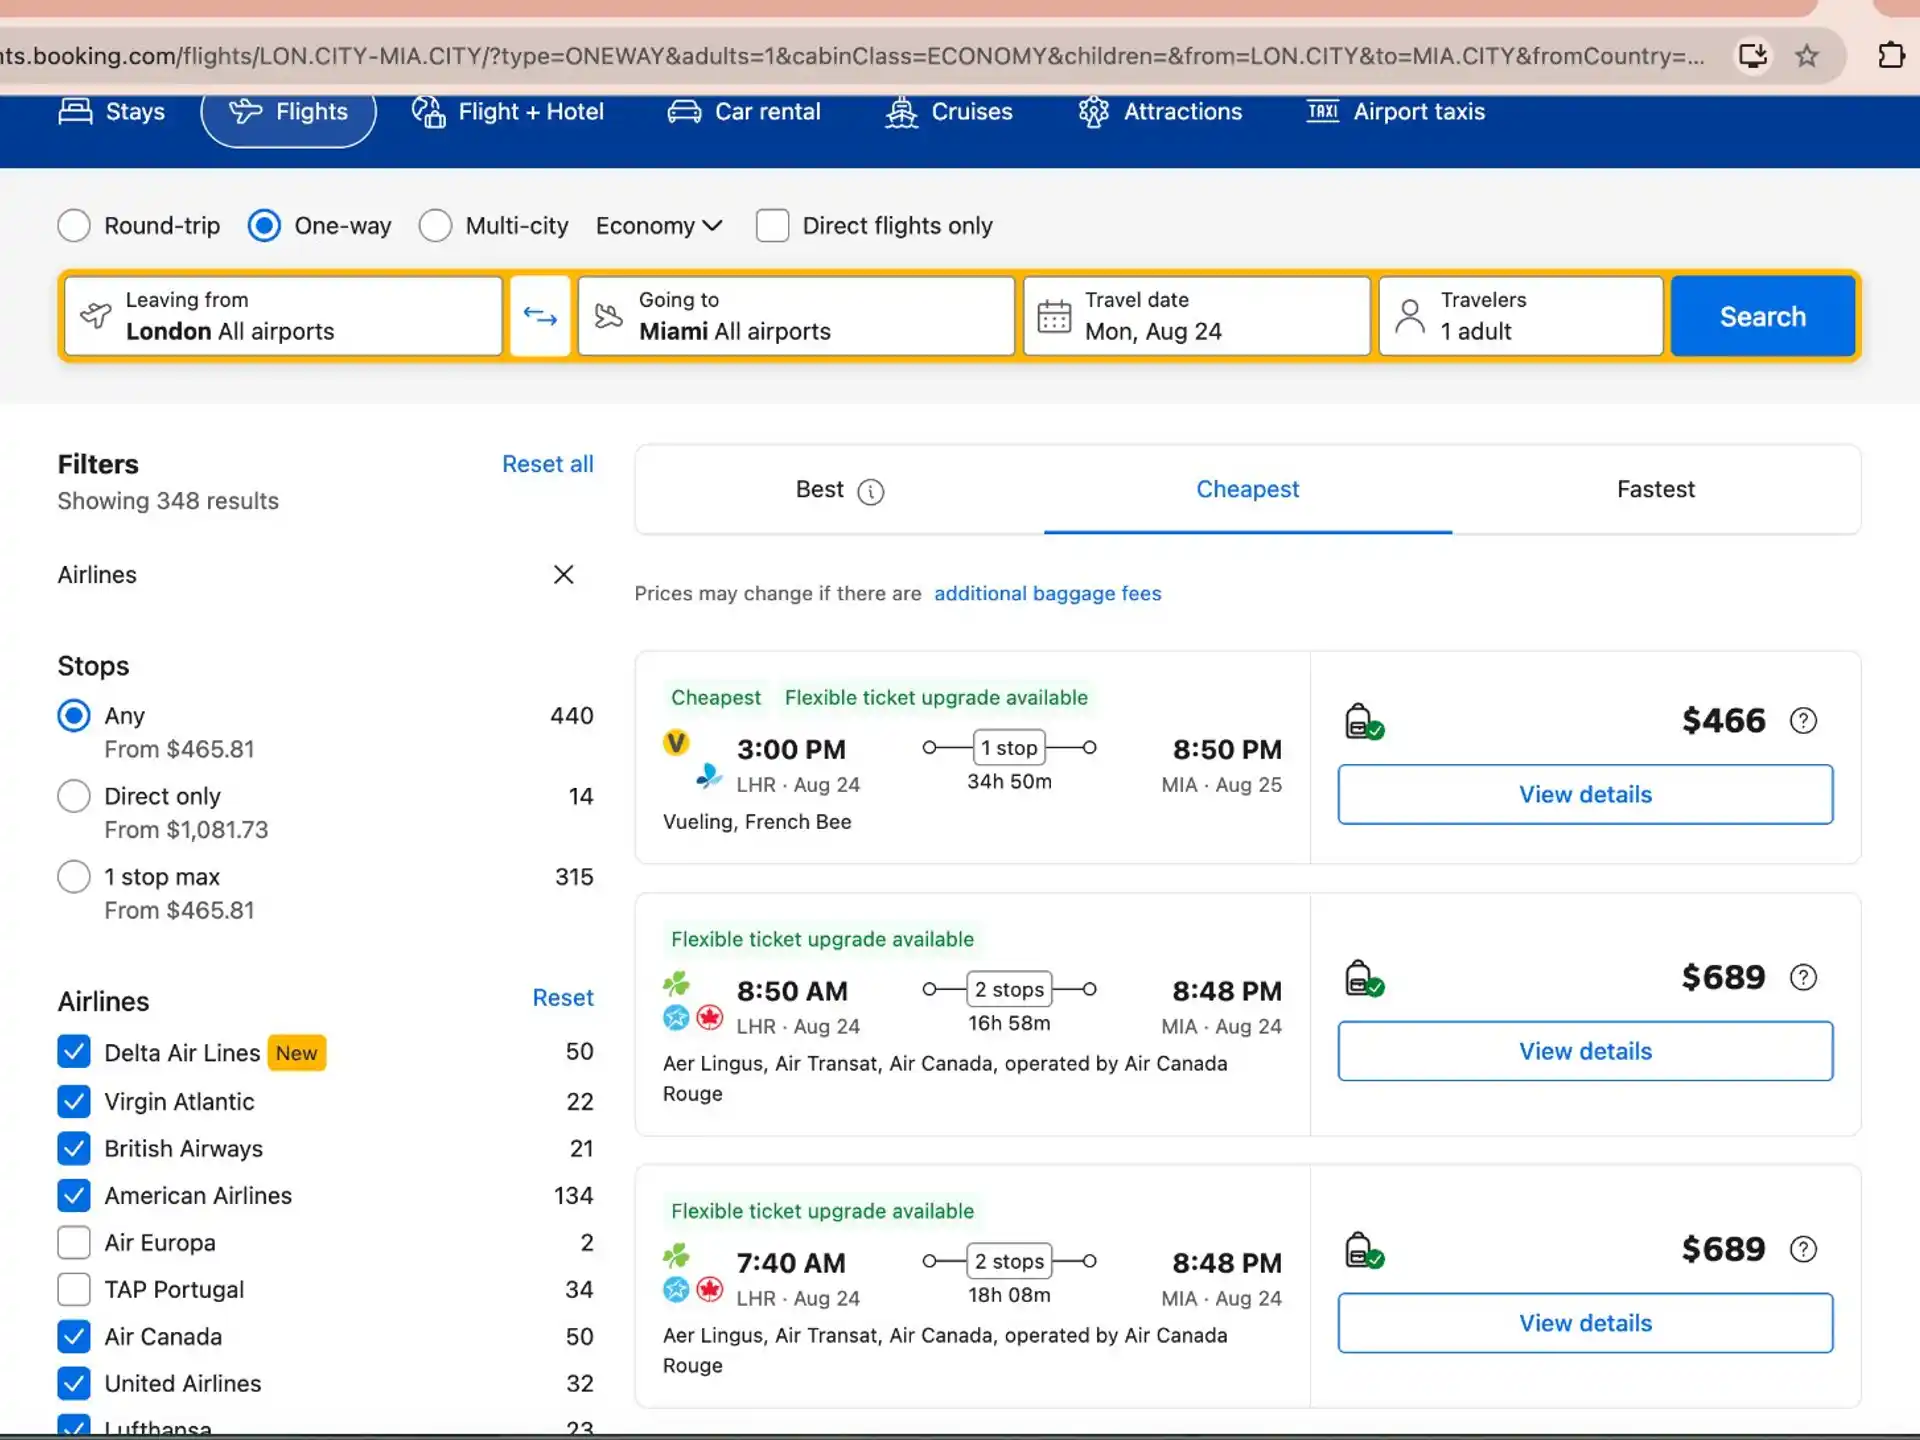Viewport: 1920px width, 1440px height.
Task: Bookmark this page with the star icon
Action: [x=1806, y=56]
